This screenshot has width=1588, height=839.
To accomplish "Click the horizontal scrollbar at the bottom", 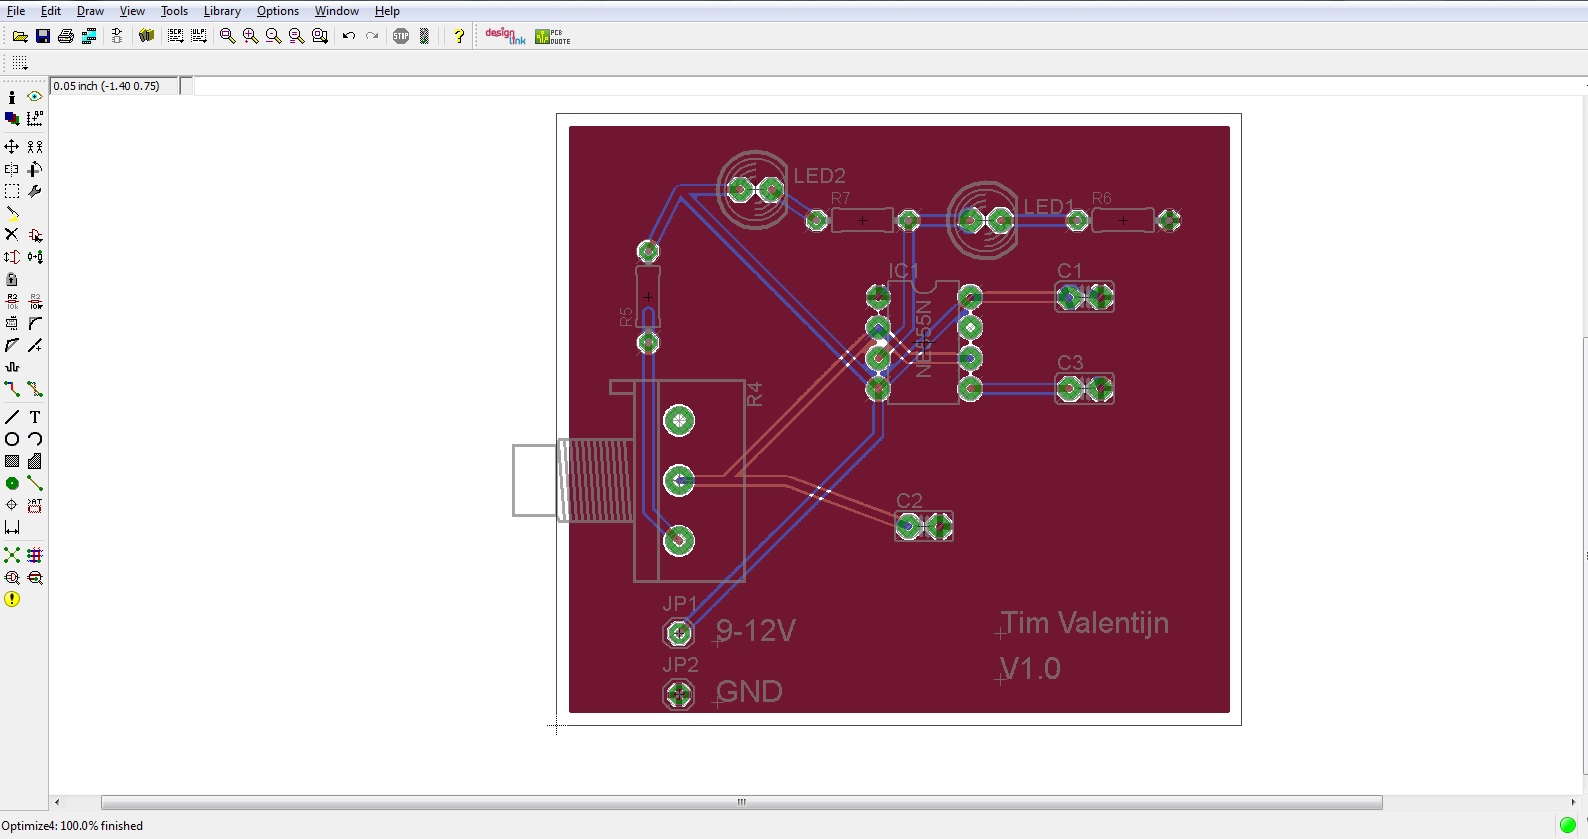I will pyautogui.click(x=741, y=802).
